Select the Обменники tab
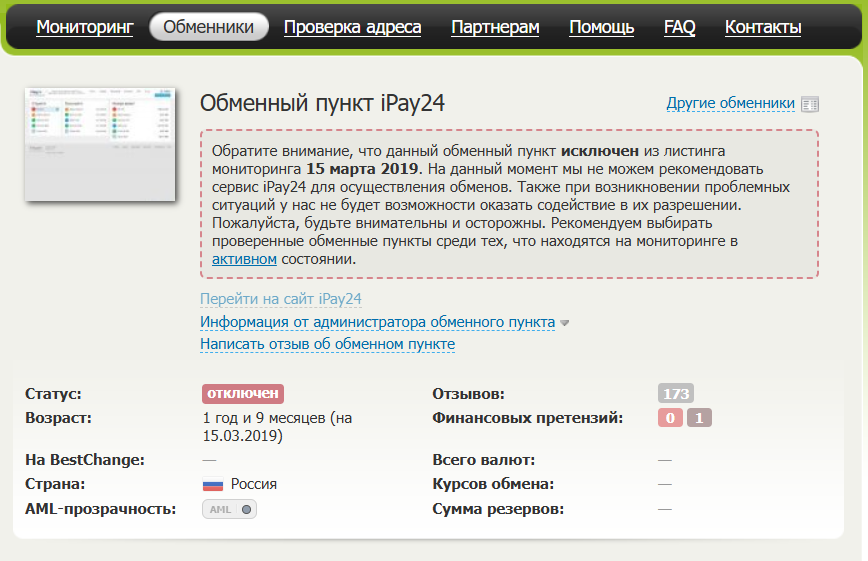Screen dimensions: 868x561 point(209,27)
